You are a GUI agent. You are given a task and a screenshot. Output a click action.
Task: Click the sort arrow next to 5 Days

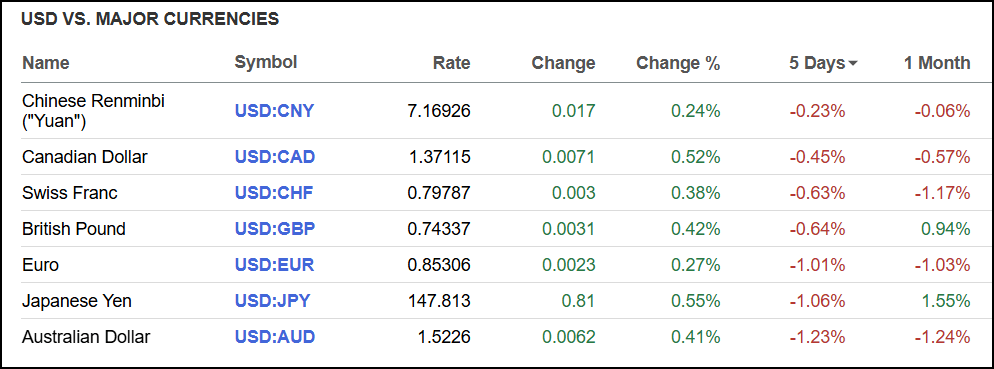[x=853, y=63]
